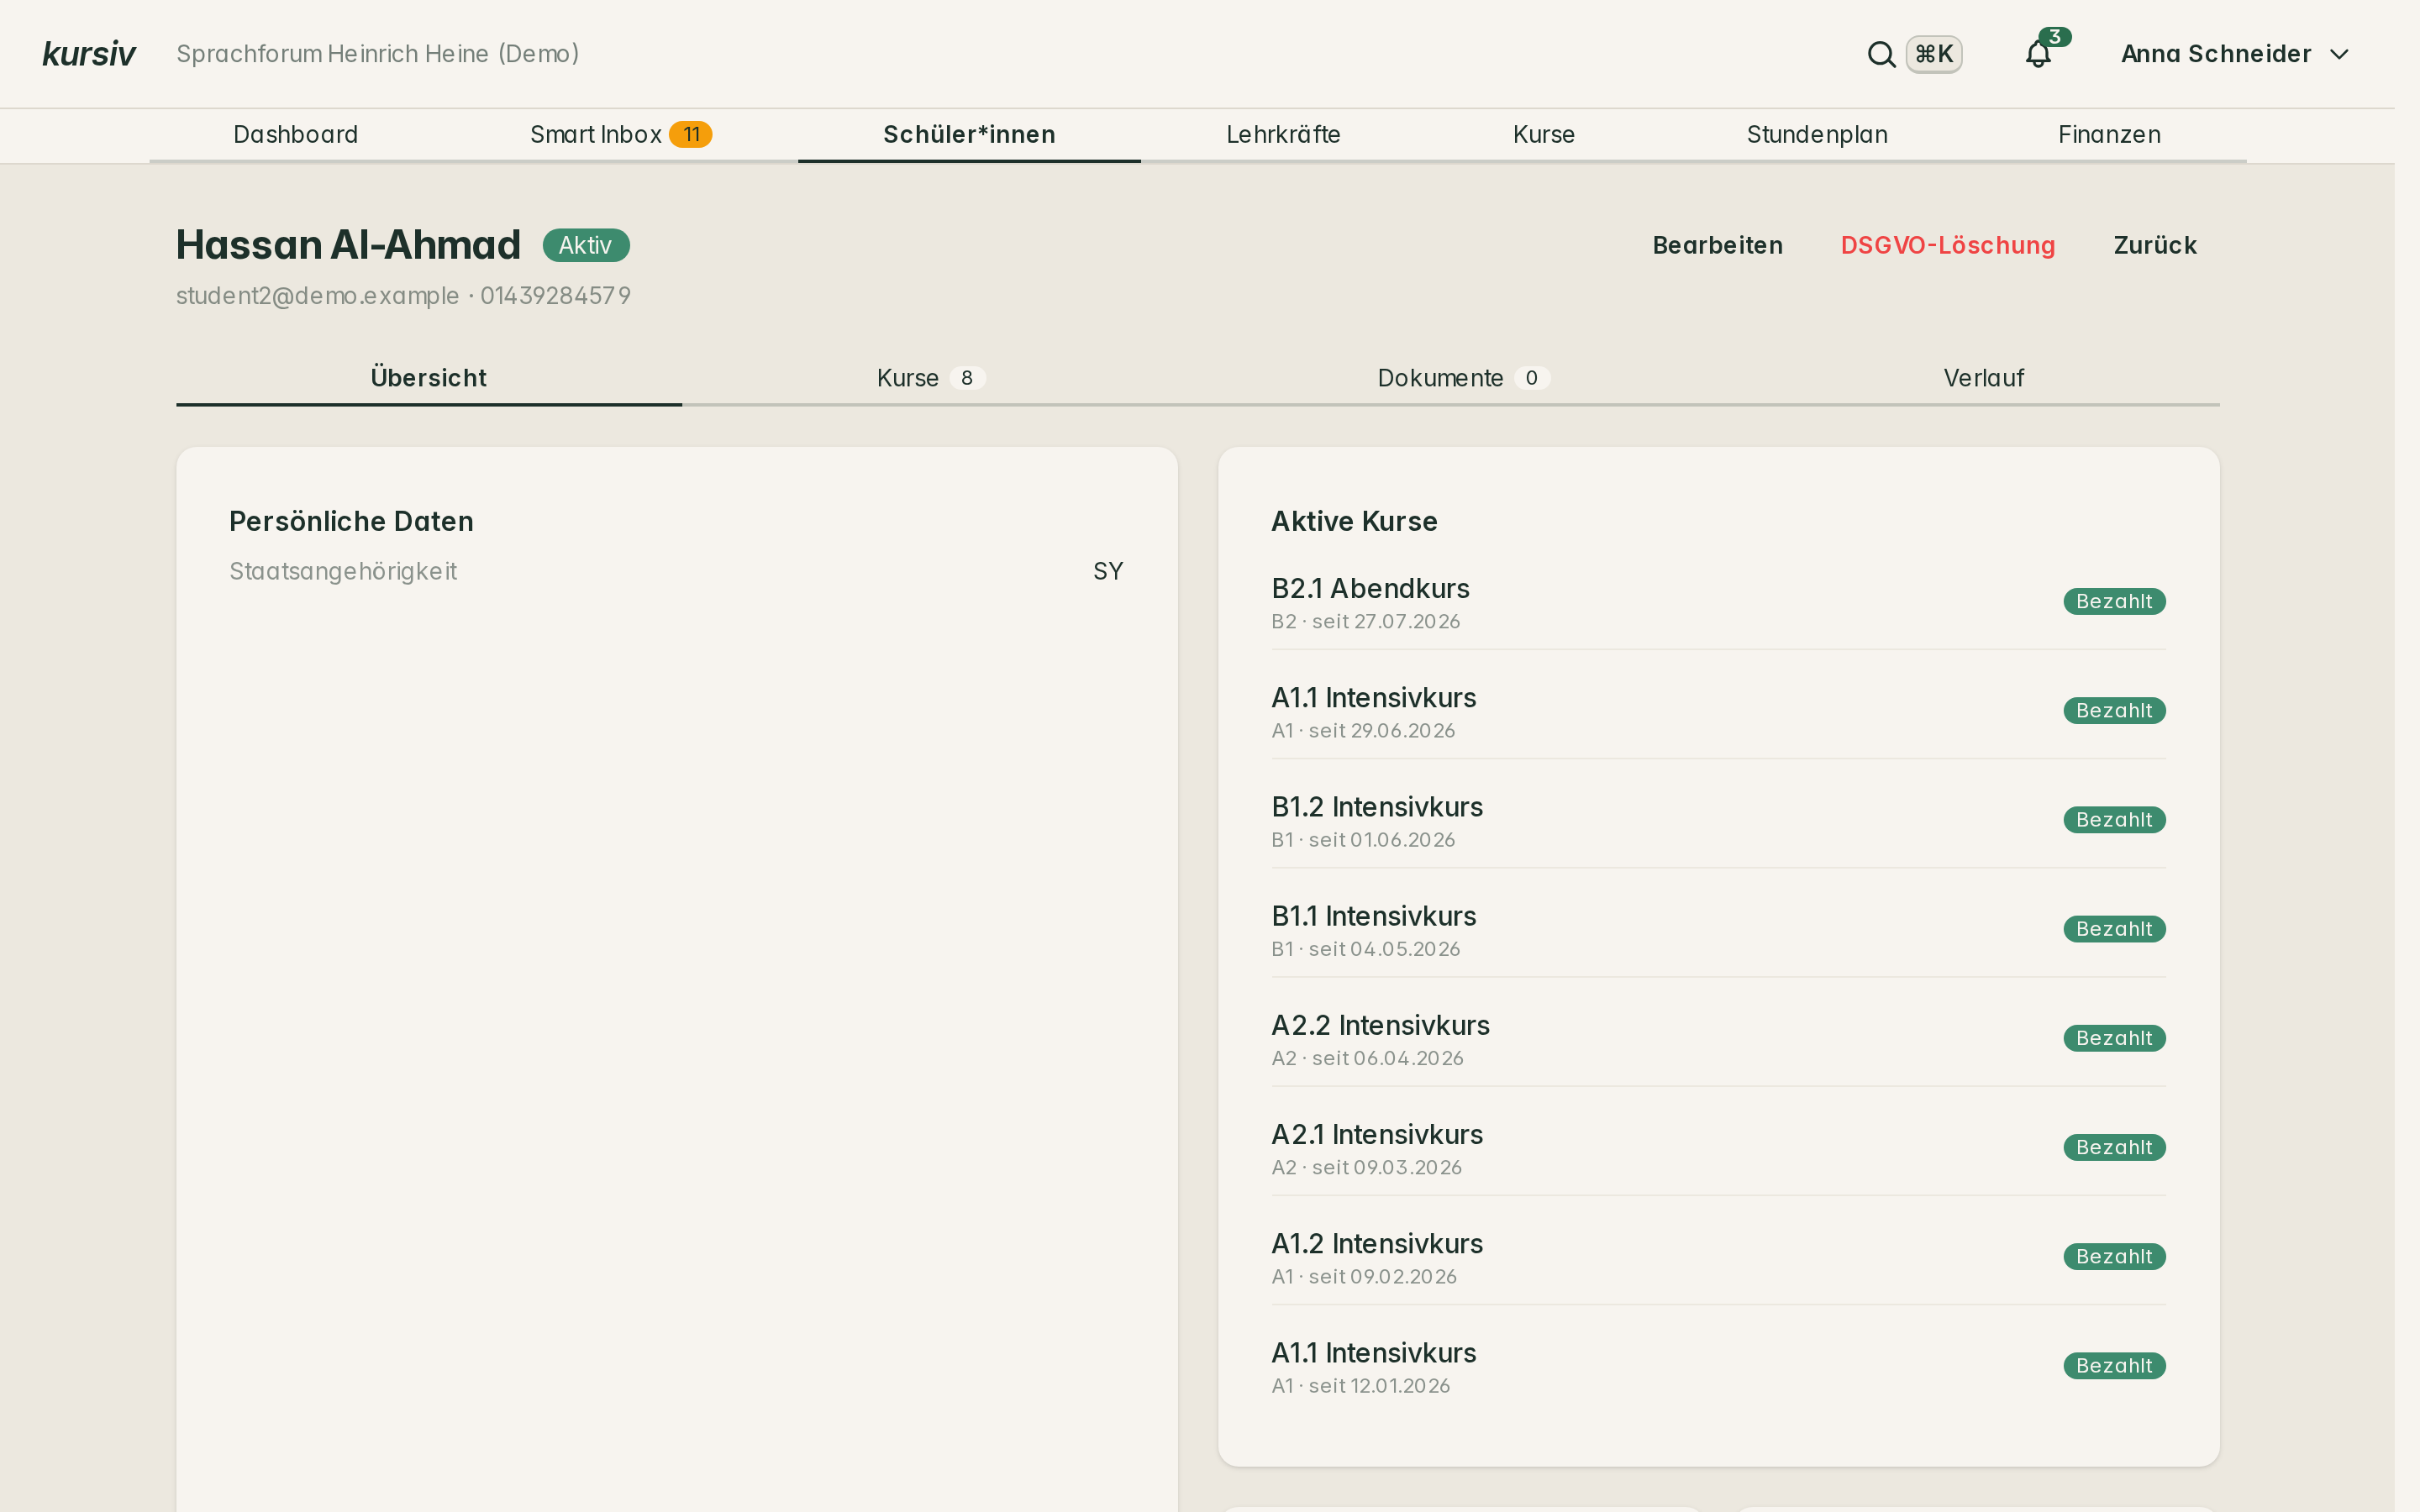
Task: Click Bearbeiten to edit the student
Action: pos(1717,245)
